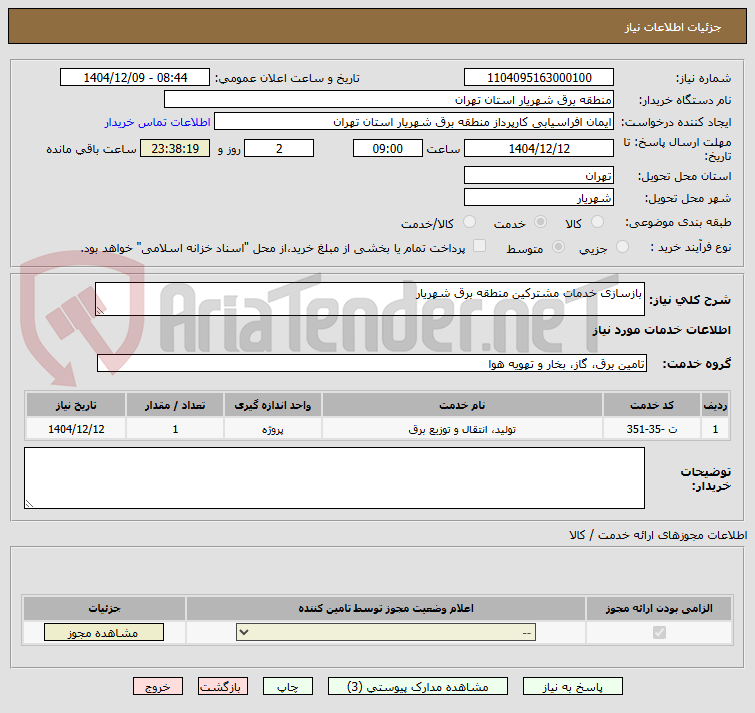
Task: Click the جزئیات column header
Action: click(104, 609)
